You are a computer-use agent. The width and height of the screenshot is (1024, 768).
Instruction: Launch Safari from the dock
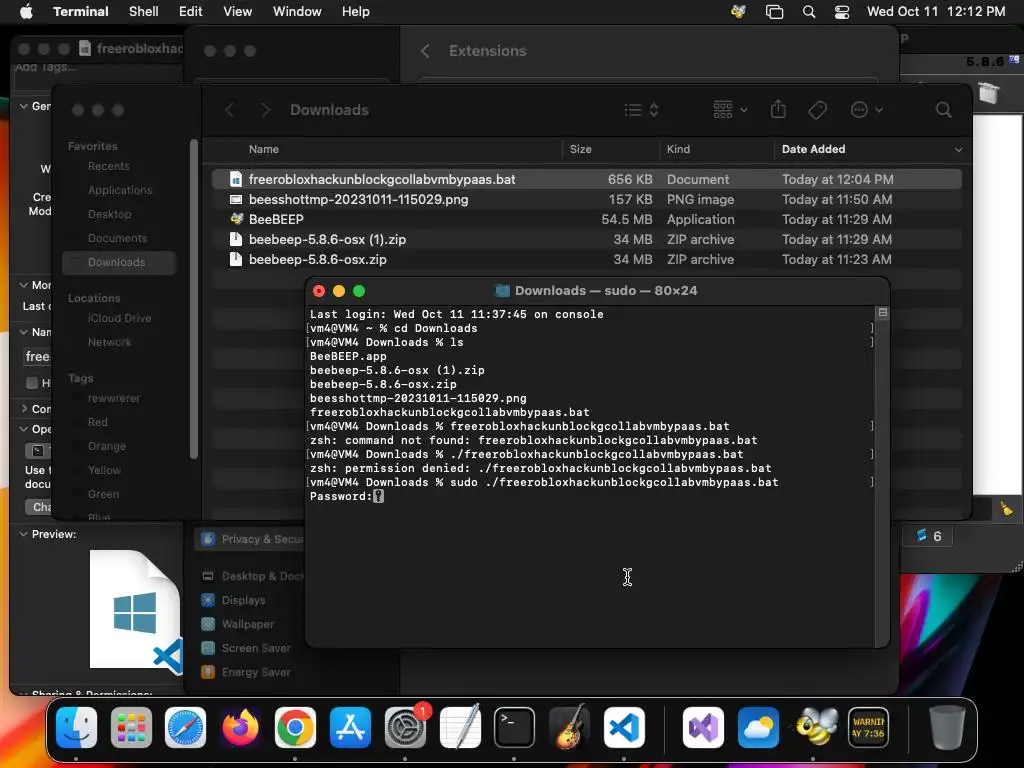click(x=185, y=728)
